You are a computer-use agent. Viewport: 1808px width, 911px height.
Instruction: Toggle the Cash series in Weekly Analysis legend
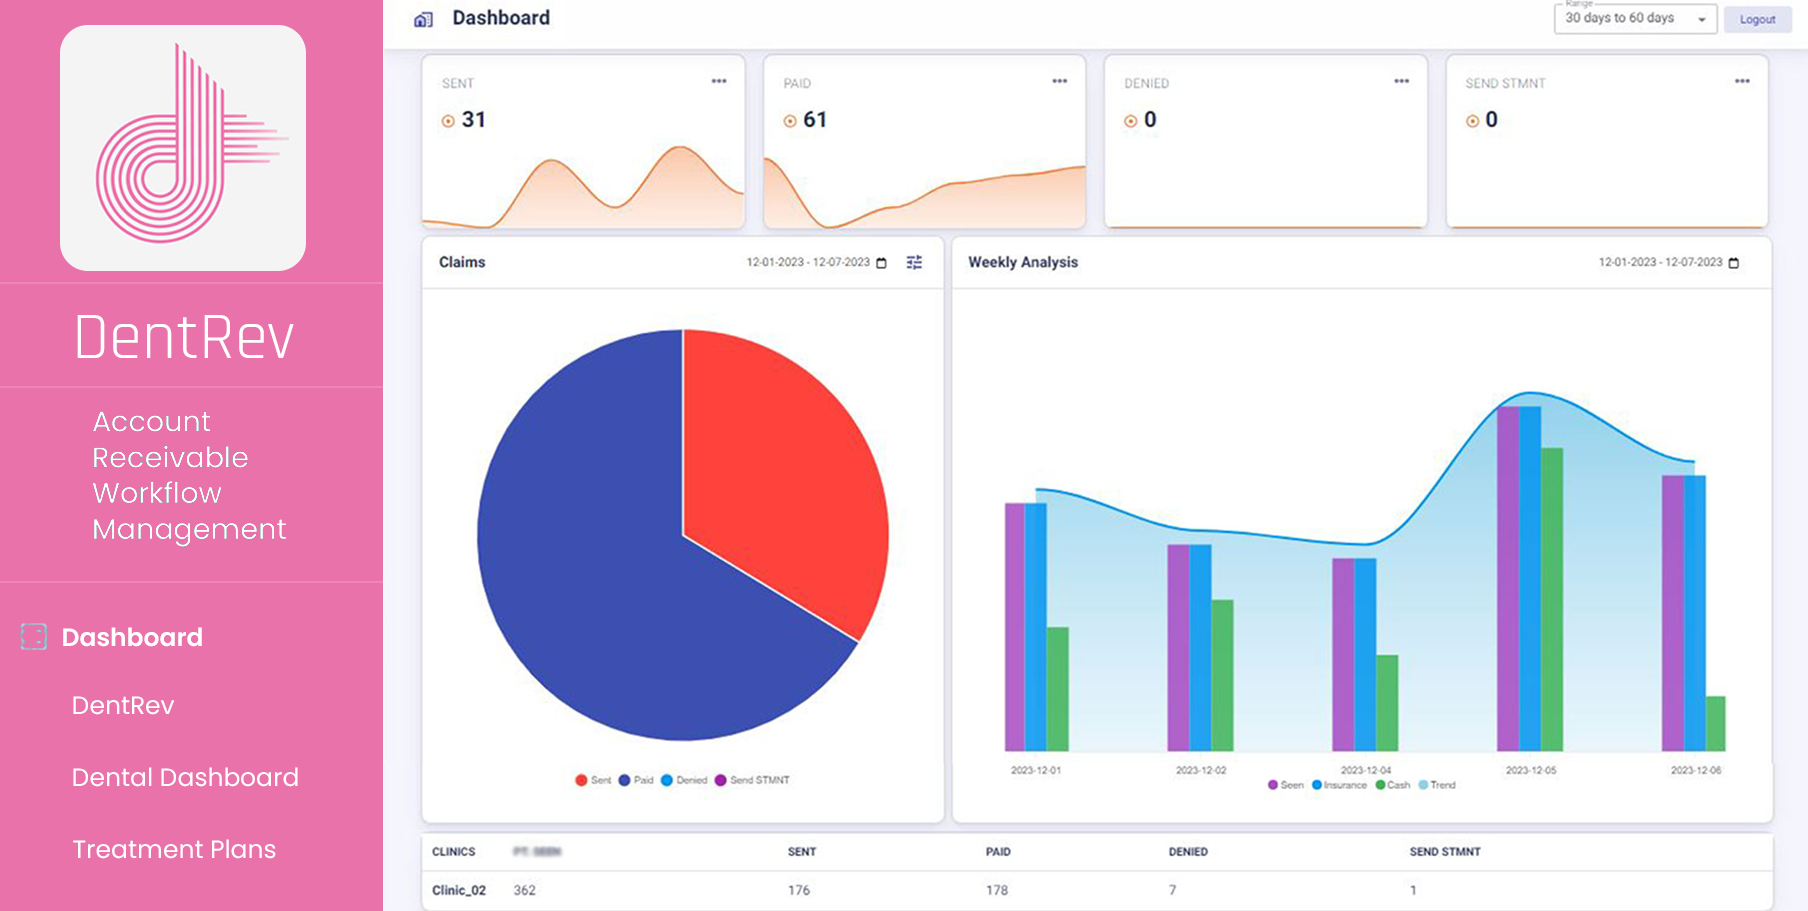tap(1392, 785)
